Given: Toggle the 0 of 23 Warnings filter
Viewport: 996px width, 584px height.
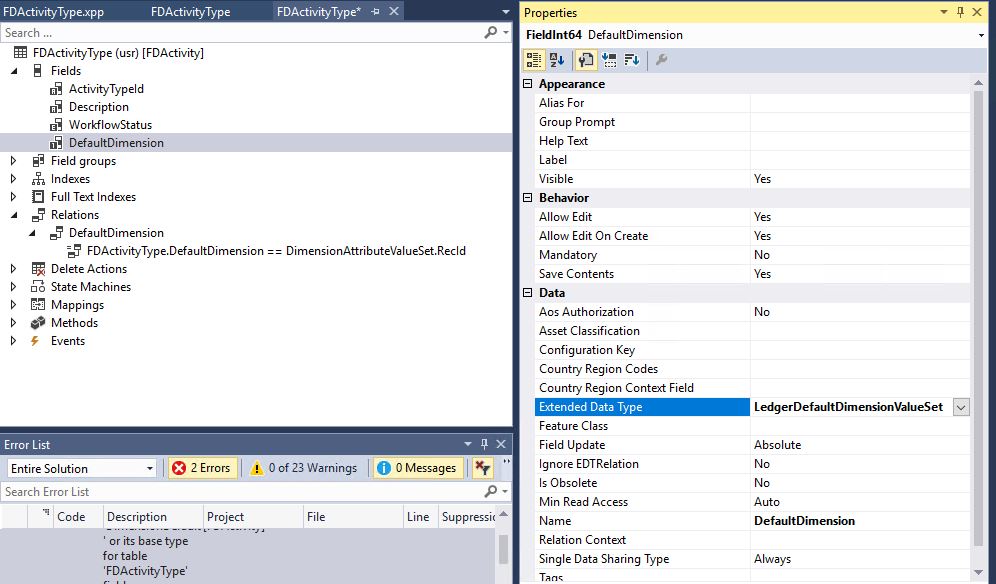Looking at the screenshot, I should click(303, 468).
